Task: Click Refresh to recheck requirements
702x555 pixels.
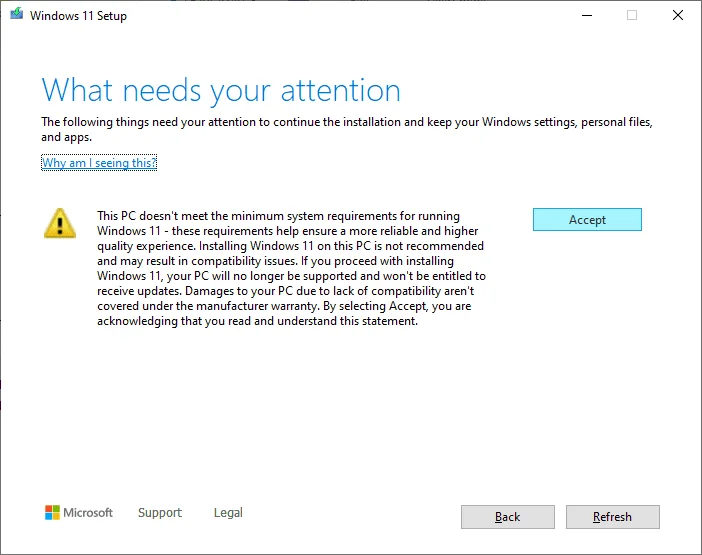Action: click(612, 517)
